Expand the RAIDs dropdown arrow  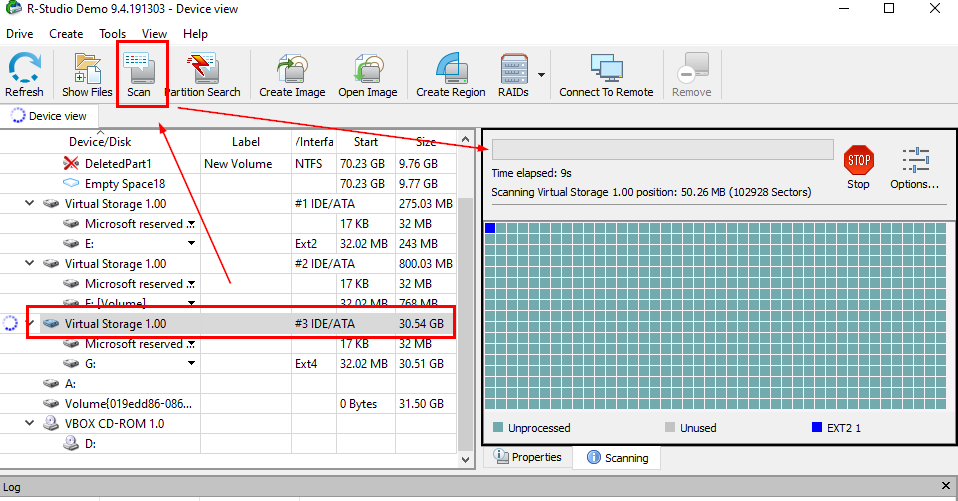(541, 74)
